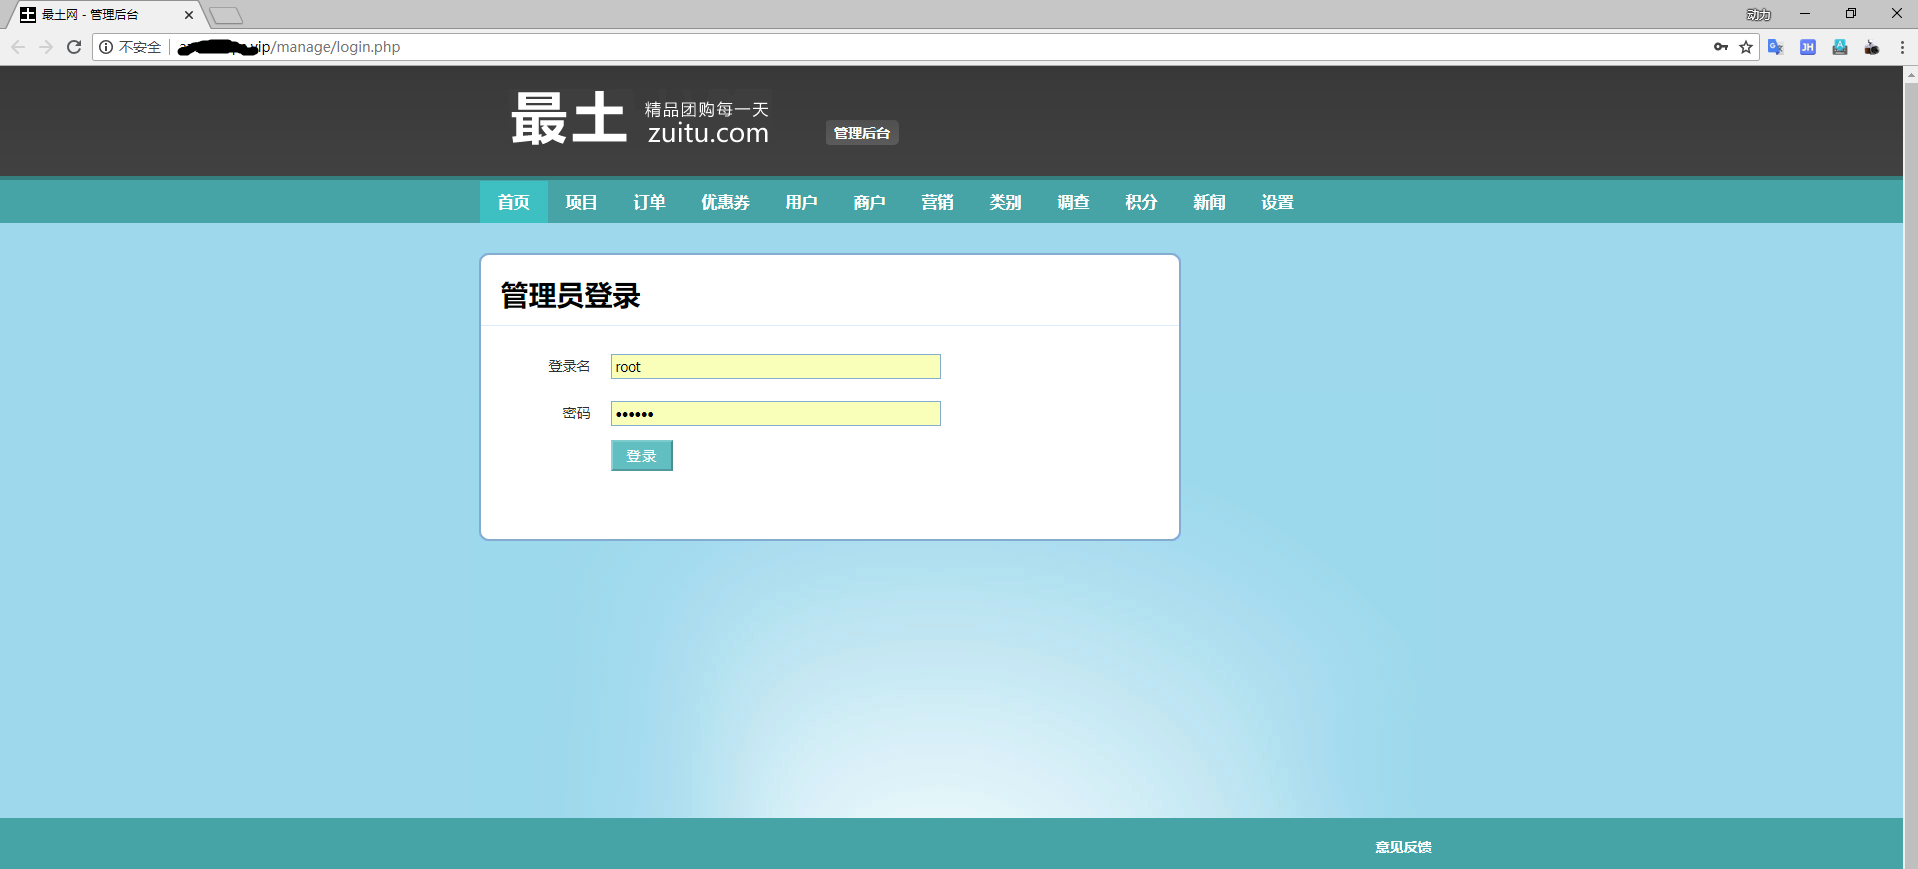1918x869 pixels.
Task: Open the 类别 navigation tab
Action: pyautogui.click(x=1005, y=202)
